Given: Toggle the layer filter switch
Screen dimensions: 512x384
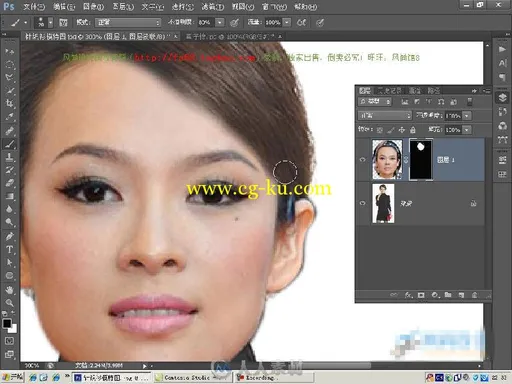Looking at the screenshot, I should [470, 102].
